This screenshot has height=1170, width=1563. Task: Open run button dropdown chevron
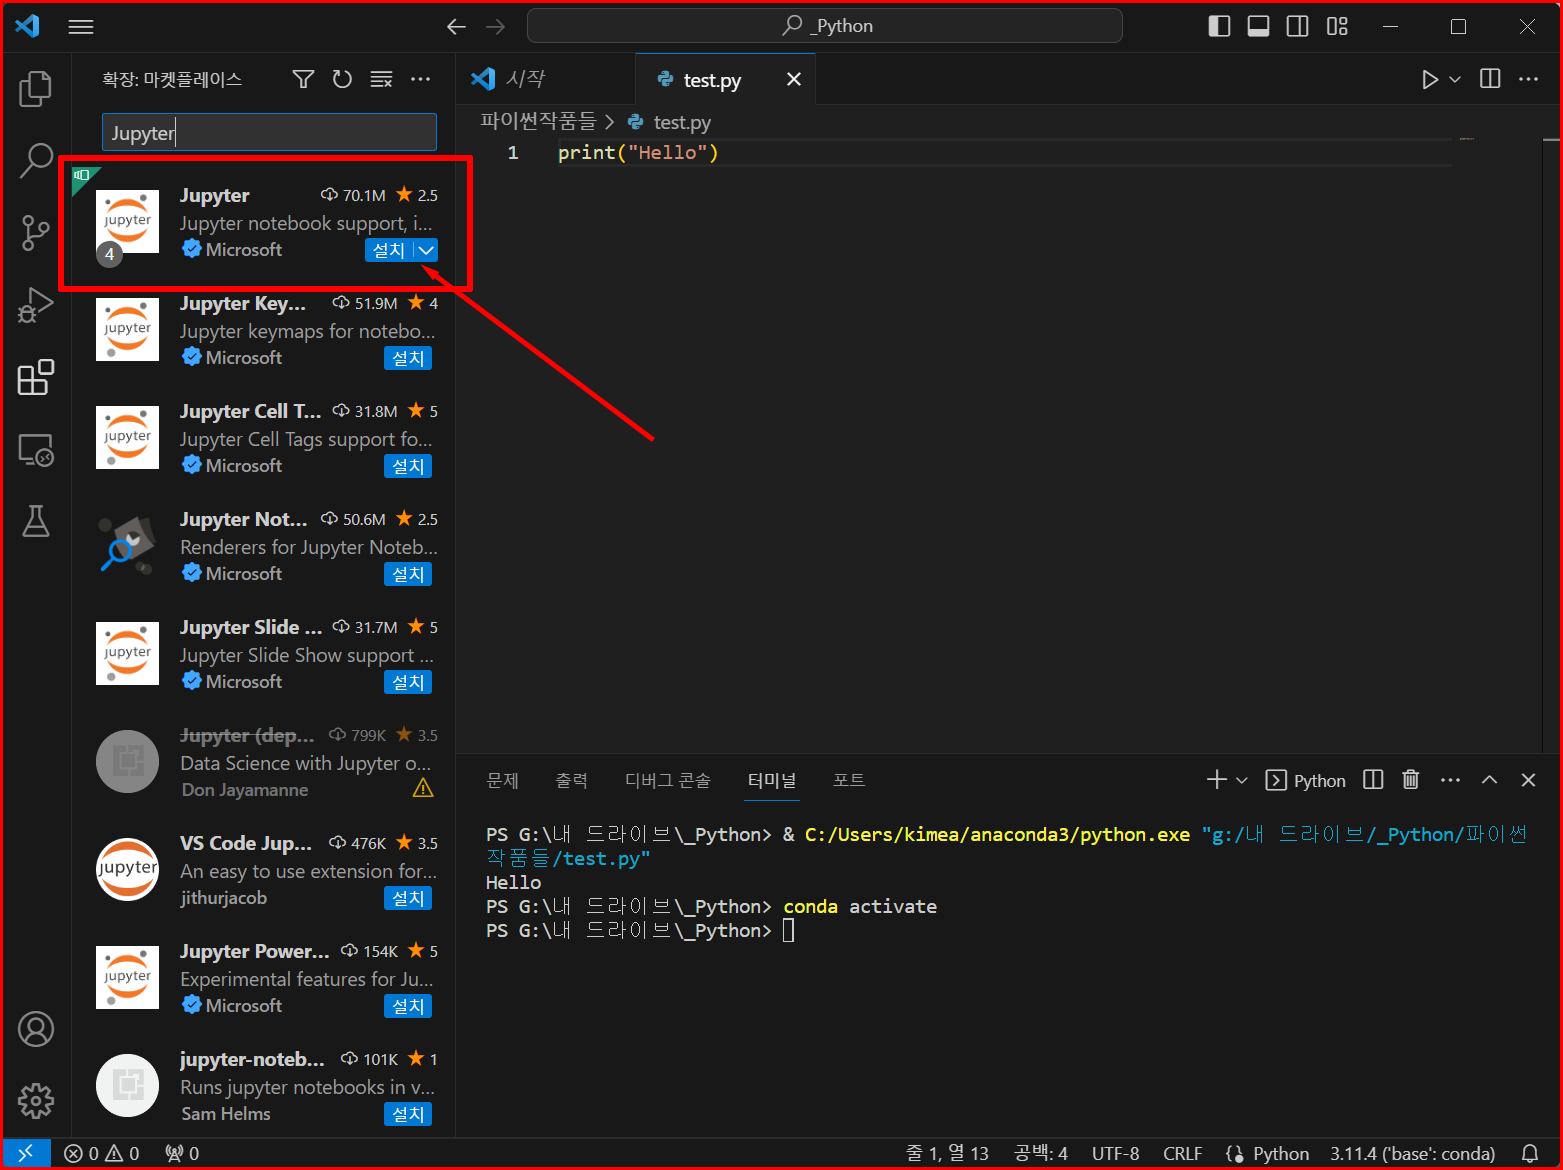coord(1455,80)
